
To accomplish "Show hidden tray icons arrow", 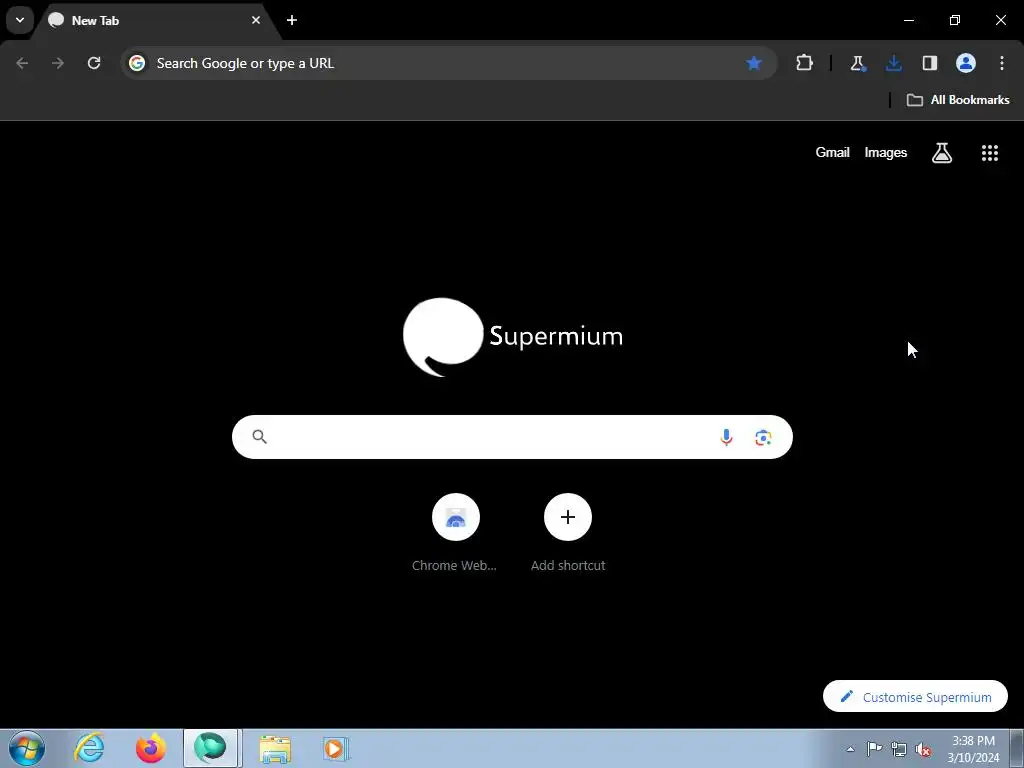I will tap(850, 749).
